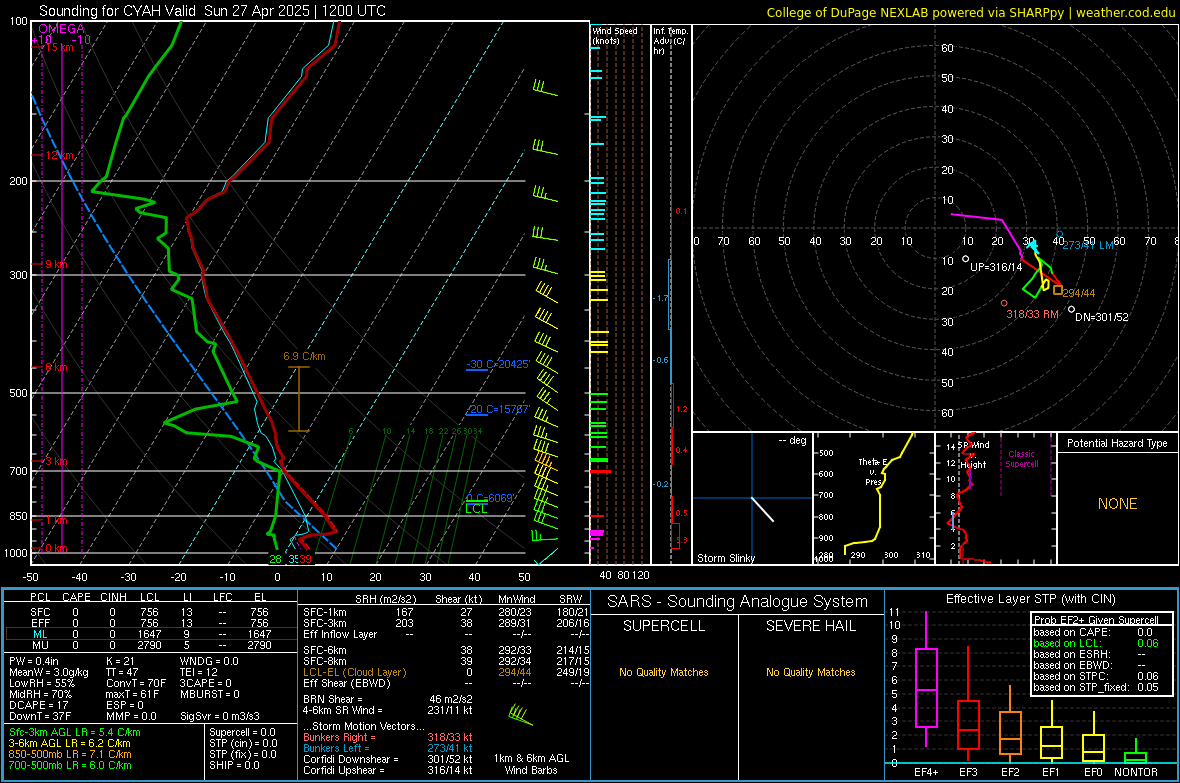Click the Corfidi Downshear = 301/52 kt line
This screenshot has width=1180, height=783.
387,759
